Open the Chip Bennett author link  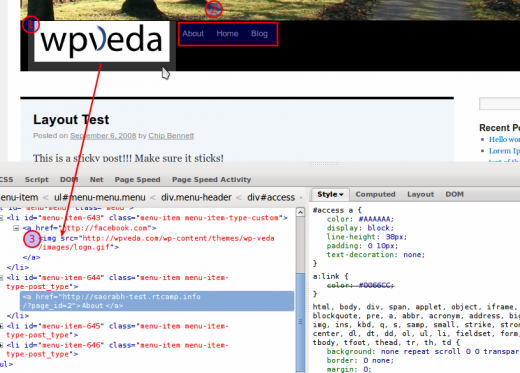[x=171, y=136]
